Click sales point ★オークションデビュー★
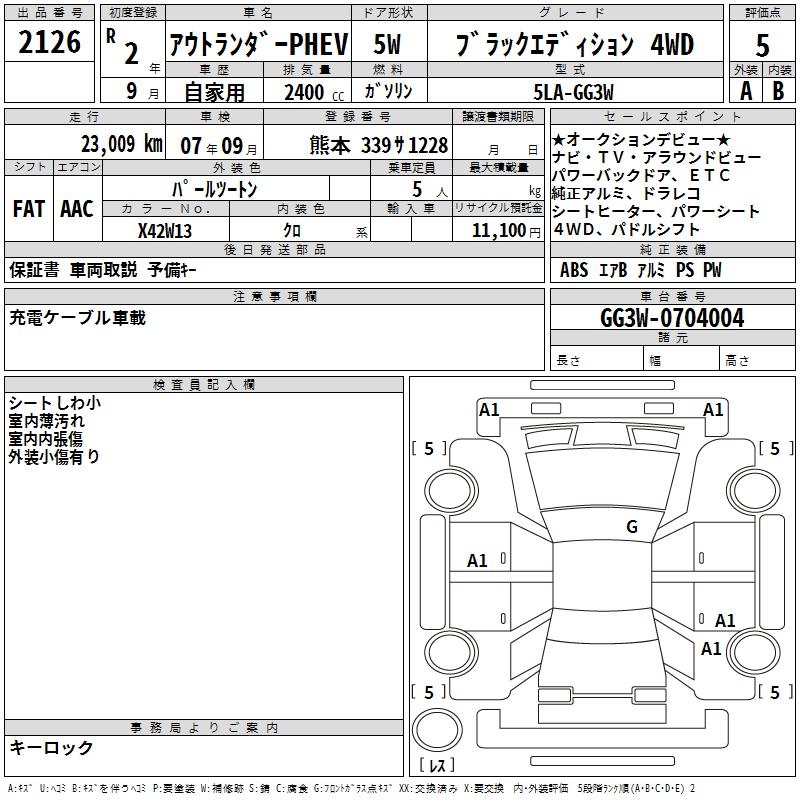800x800 pixels. click(641, 139)
